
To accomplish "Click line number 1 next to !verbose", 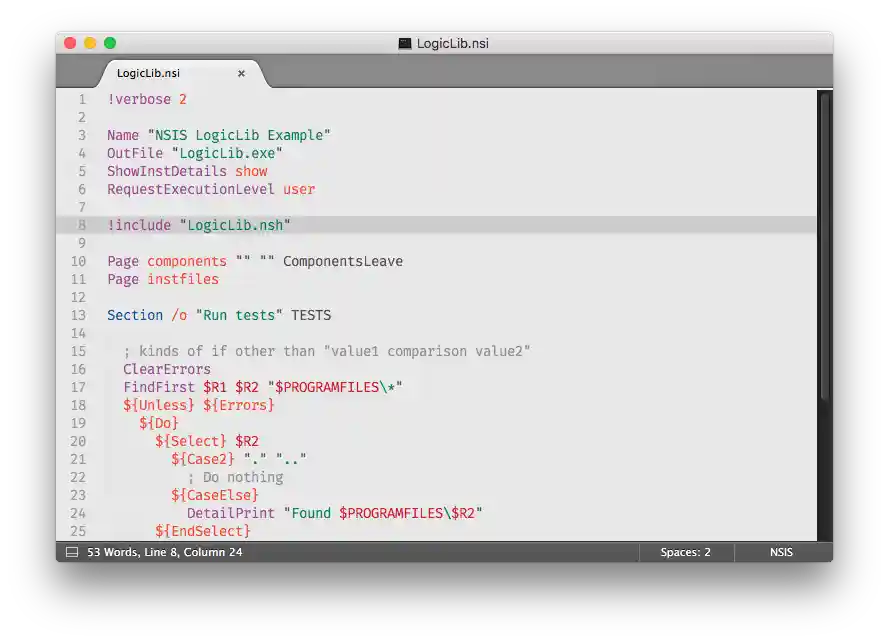I will [x=81, y=99].
